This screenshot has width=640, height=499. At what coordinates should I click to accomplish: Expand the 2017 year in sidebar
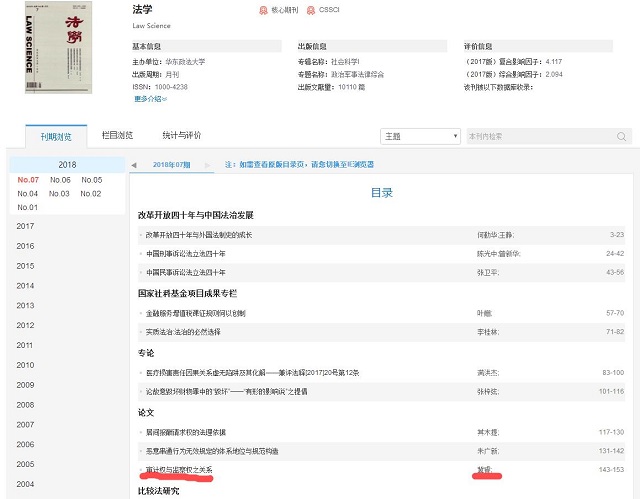click(25, 226)
